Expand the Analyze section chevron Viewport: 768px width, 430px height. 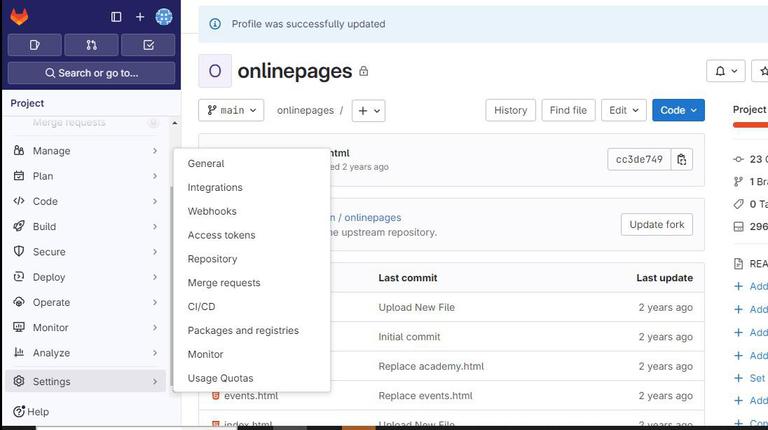coord(155,353)
